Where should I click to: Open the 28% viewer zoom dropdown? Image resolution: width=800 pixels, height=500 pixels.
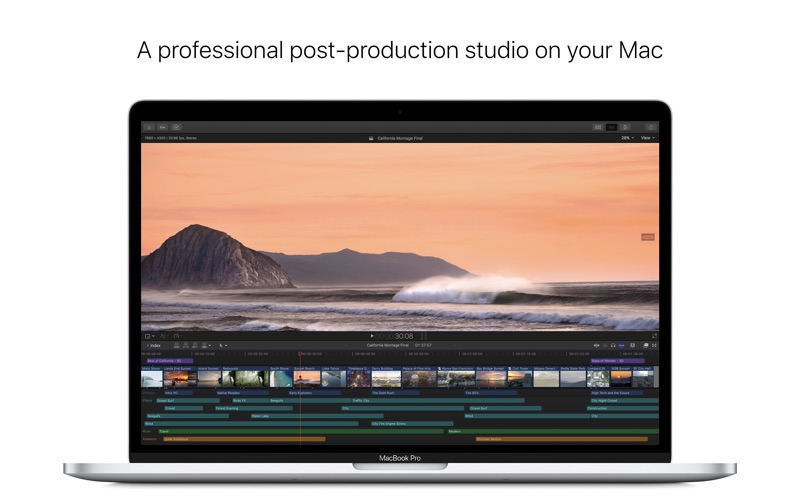click(627, 138)
